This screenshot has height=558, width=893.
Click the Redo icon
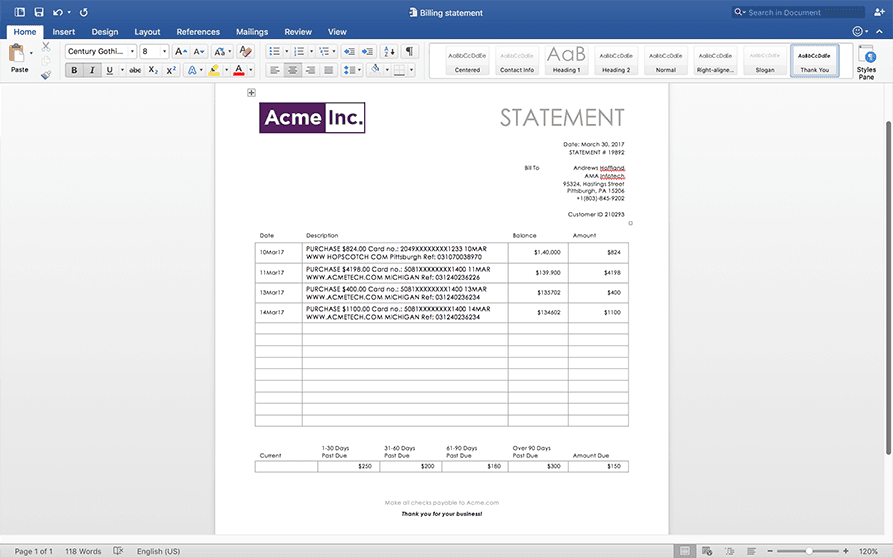pos(84,12)
